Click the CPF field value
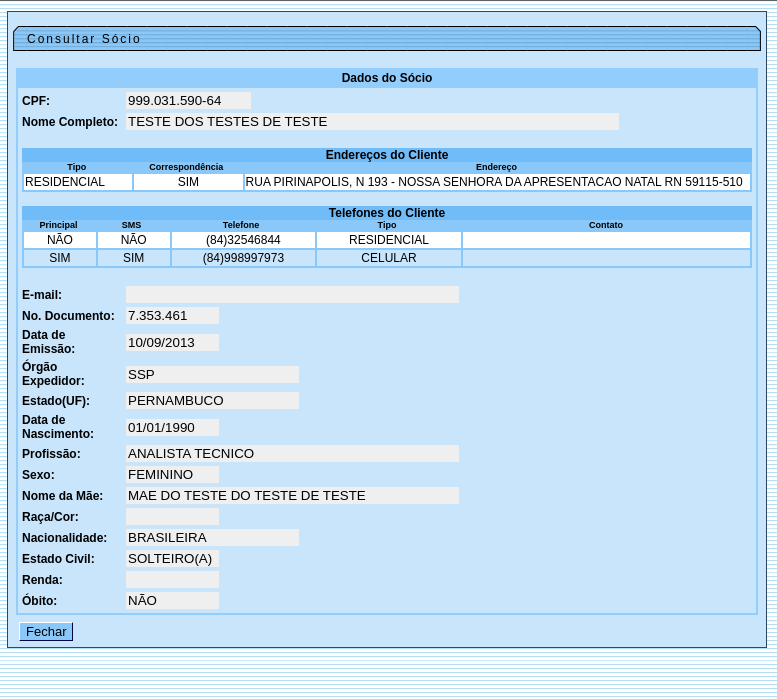777x699 pixels. pyautogui.click(x=188, y=101)
